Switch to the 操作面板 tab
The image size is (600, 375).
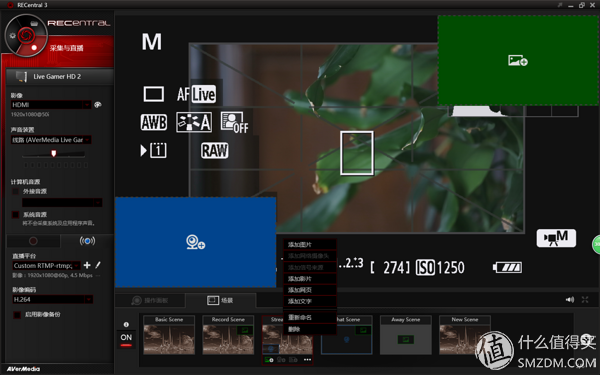pos(150,300)
